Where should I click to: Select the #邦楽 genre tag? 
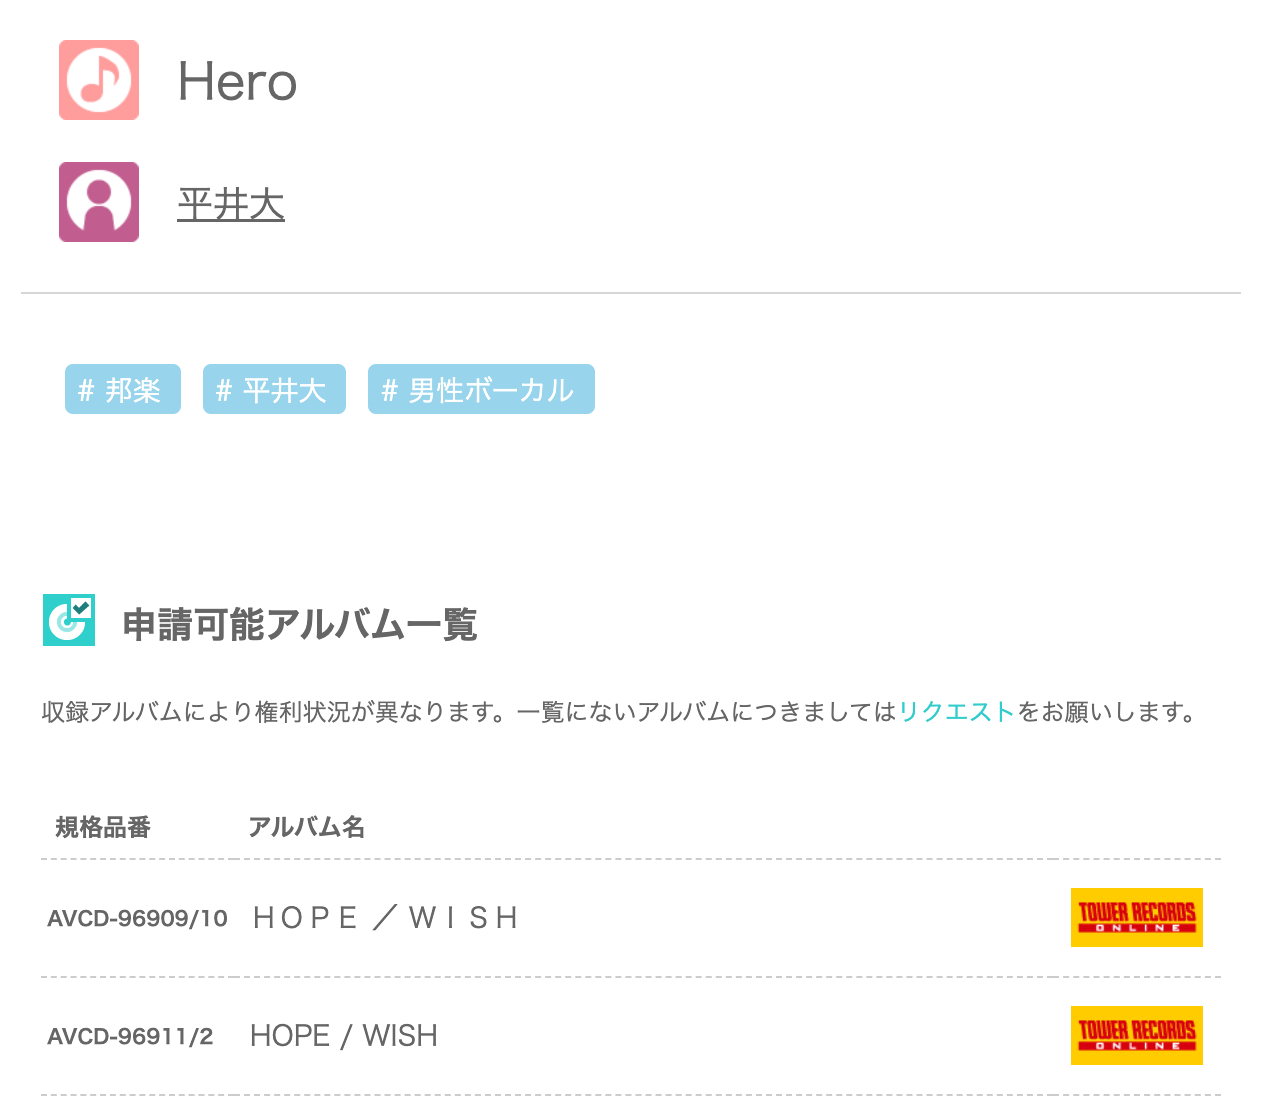(122, 389)
